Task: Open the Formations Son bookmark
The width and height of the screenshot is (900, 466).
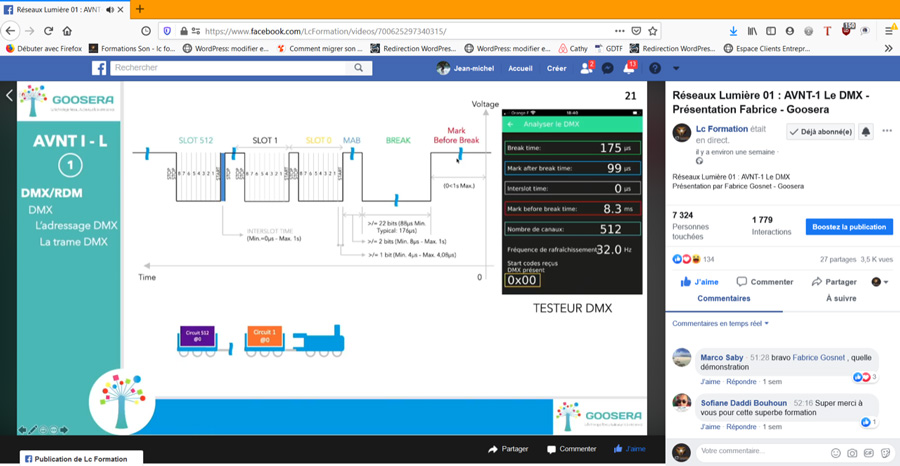Action: [x=132, y=49]
